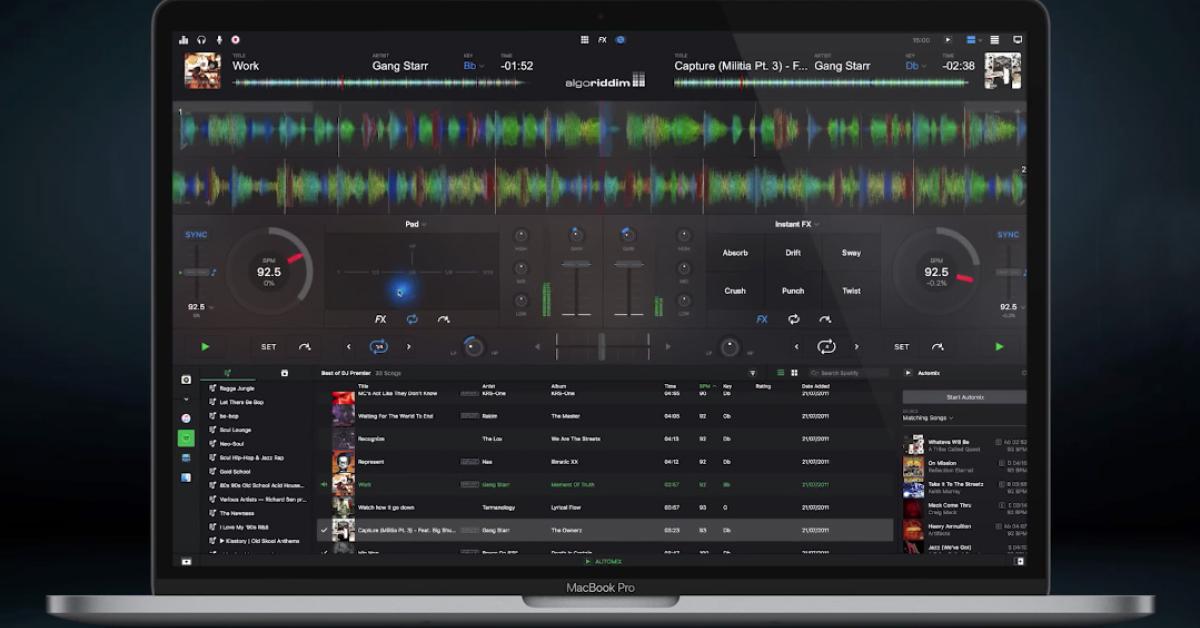The image size is (1200, 628).
Task: Apply the Crush instant effect
Action: pos(735,291)
